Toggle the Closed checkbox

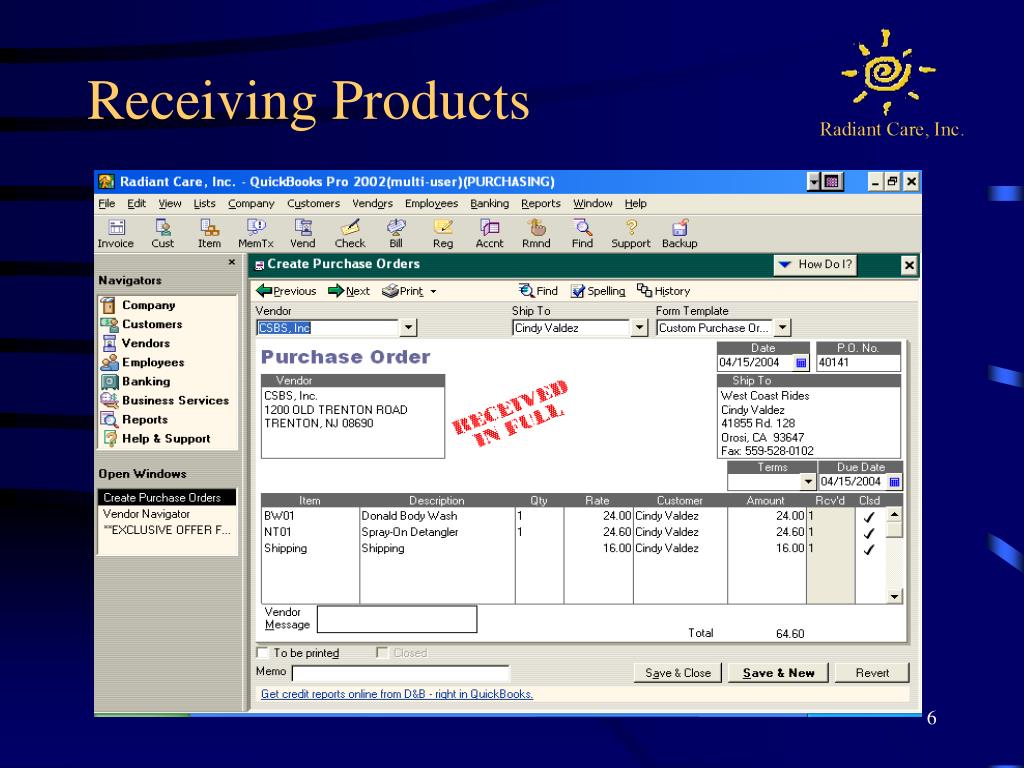[x=382, y=652]
